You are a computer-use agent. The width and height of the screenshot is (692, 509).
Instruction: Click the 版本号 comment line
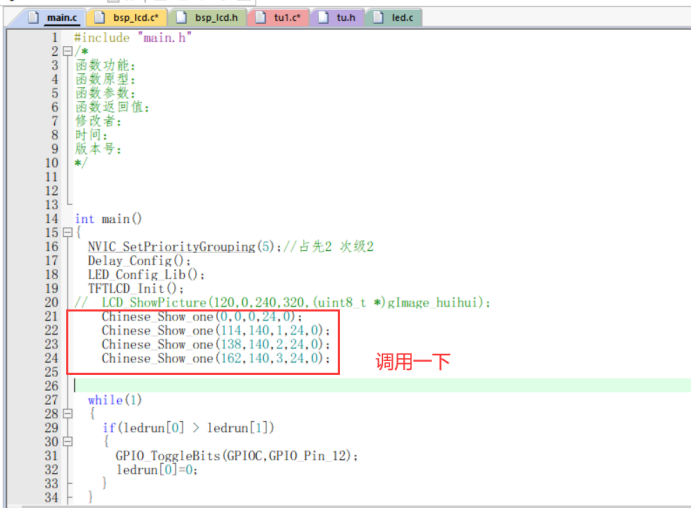click(x=98, y=149)
